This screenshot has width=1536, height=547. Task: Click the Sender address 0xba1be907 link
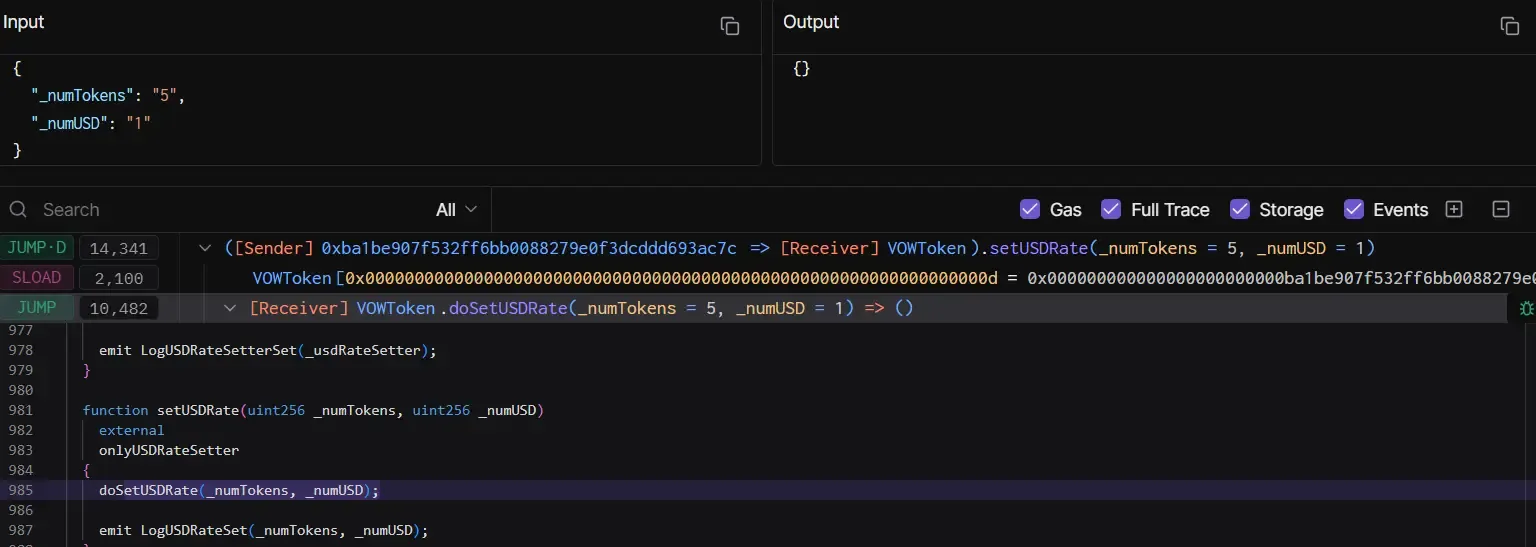529,248
